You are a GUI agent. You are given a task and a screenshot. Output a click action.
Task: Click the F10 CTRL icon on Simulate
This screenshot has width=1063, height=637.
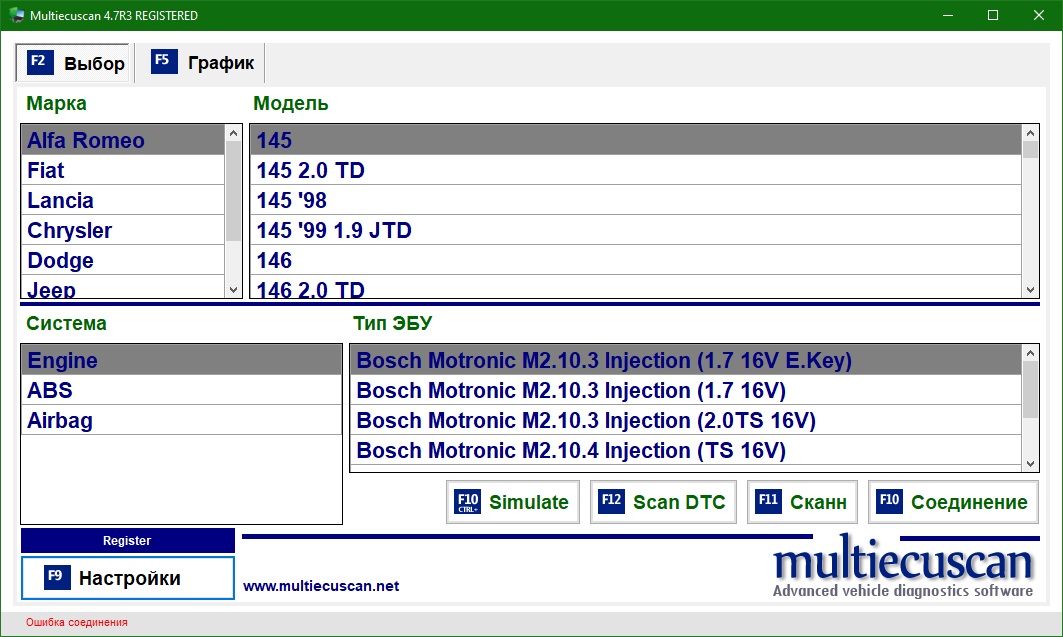[x=467, y=501]
